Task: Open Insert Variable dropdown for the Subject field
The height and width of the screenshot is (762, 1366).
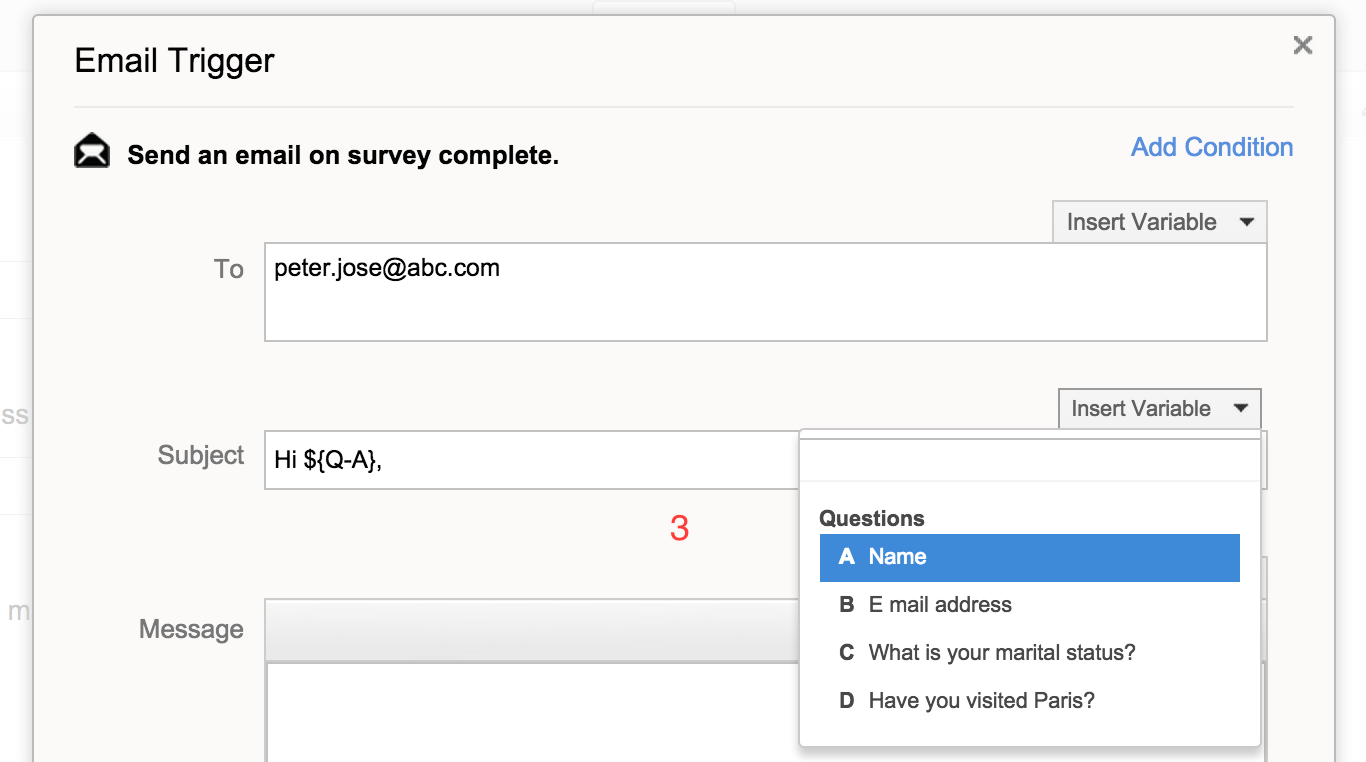Action: pos(1159,408)
